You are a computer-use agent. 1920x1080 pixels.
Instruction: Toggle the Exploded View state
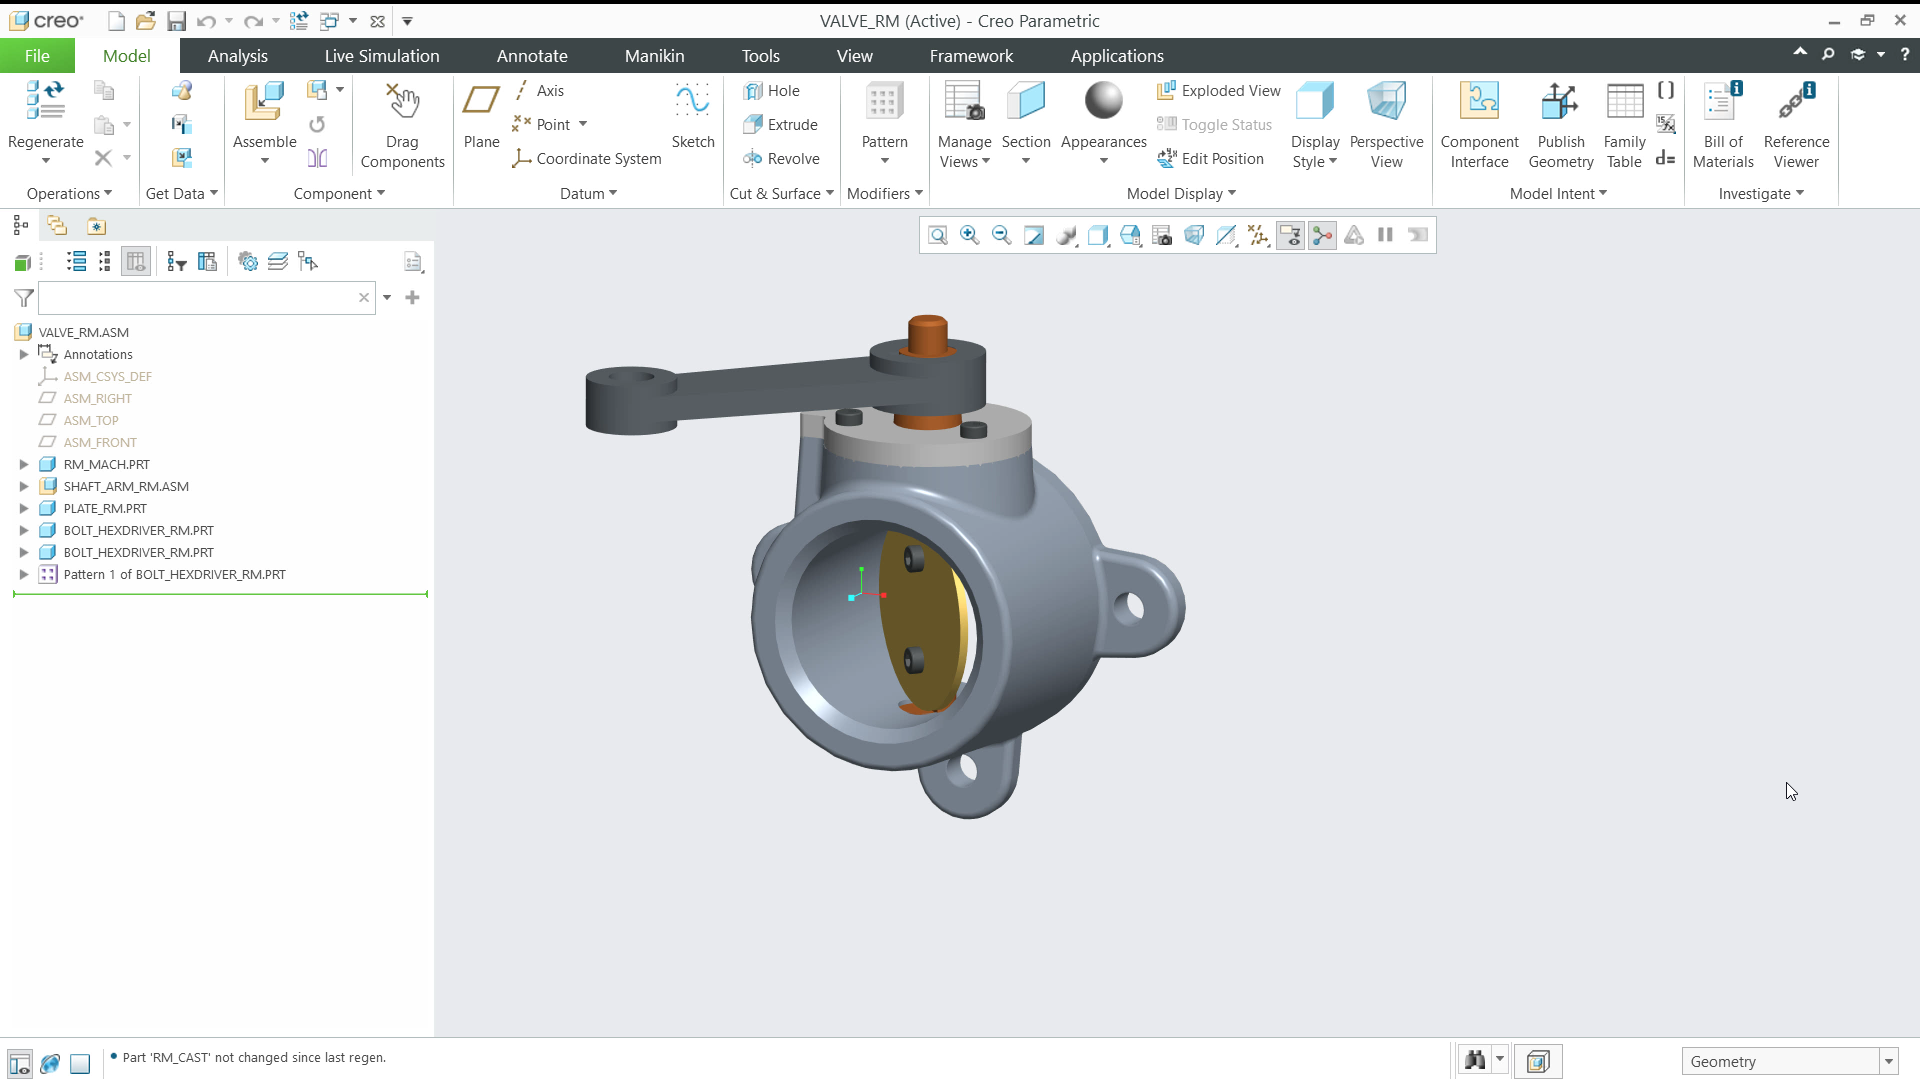click(1218, 91)
